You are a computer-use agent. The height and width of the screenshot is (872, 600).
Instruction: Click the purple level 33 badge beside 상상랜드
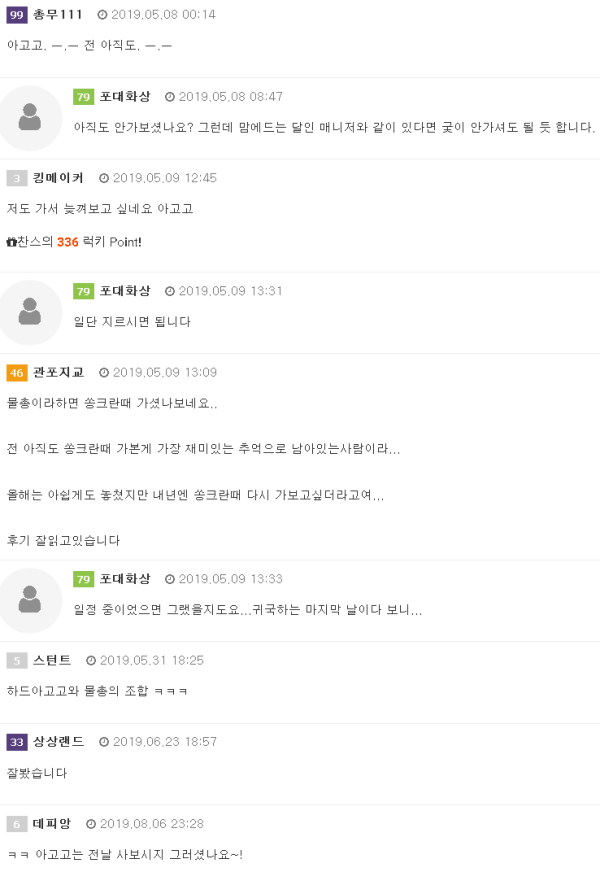pyautogui.click(x=17, y=742)
